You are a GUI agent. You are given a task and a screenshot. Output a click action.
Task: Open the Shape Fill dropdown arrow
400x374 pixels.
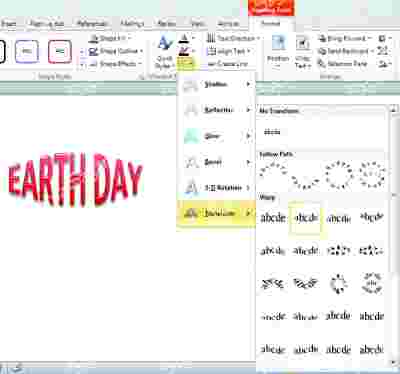point(129,38)
